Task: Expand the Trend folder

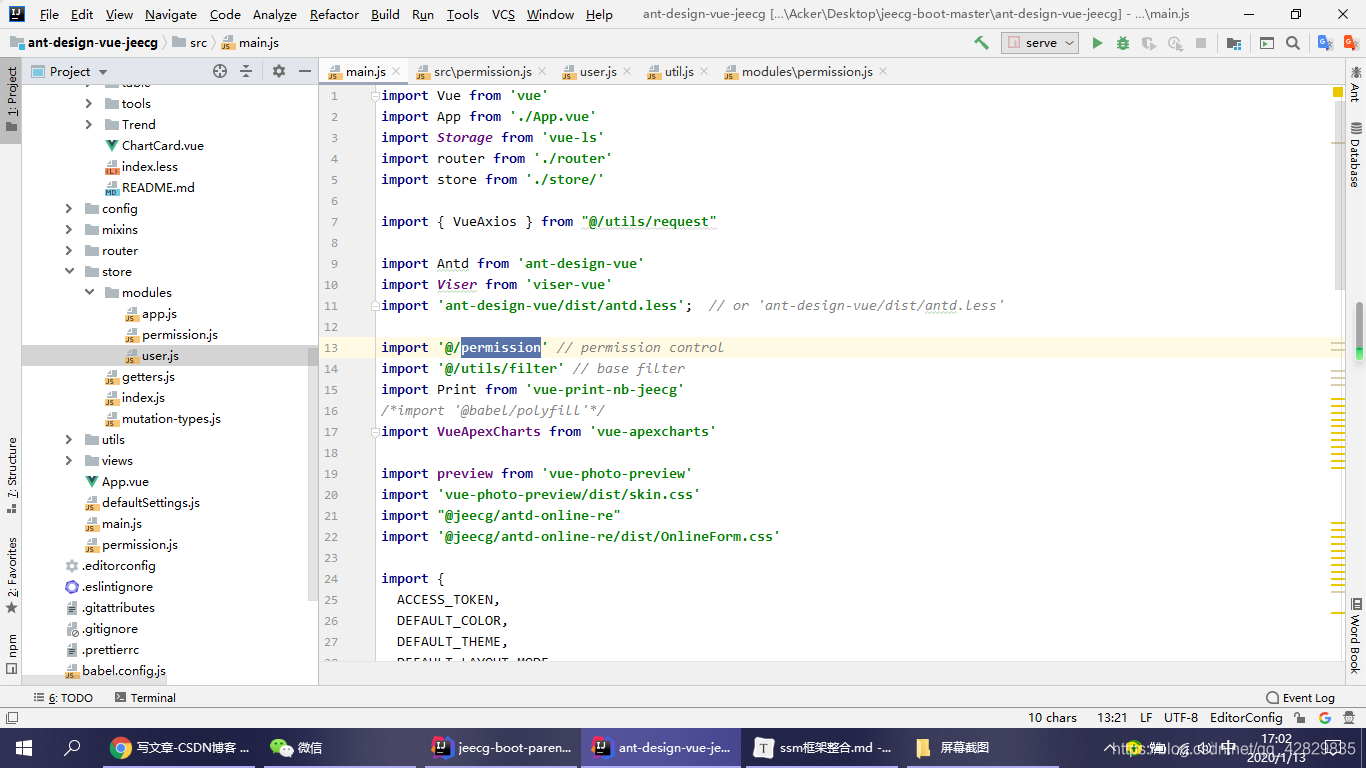Action: [88, 124]
